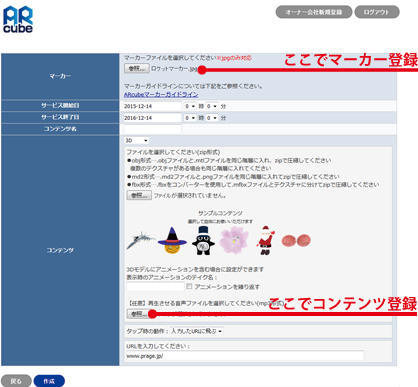
Task: Click the owner company registration button
Action: 314,12
